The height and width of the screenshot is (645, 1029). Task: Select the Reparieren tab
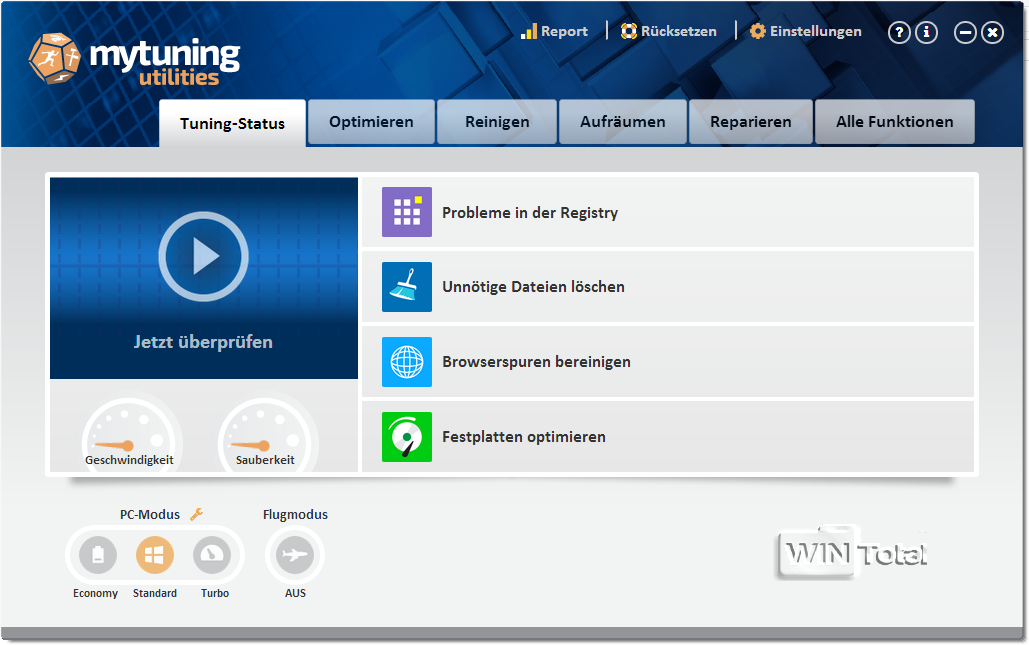coord(751,122)
